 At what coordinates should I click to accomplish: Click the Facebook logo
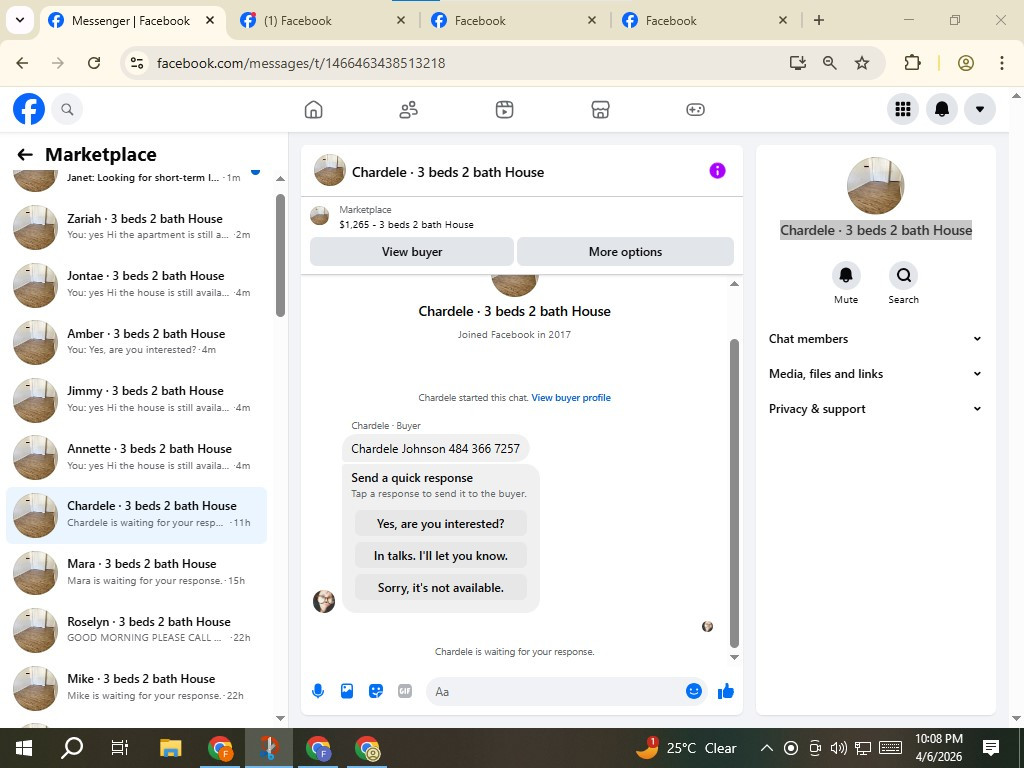click(29, 109)
